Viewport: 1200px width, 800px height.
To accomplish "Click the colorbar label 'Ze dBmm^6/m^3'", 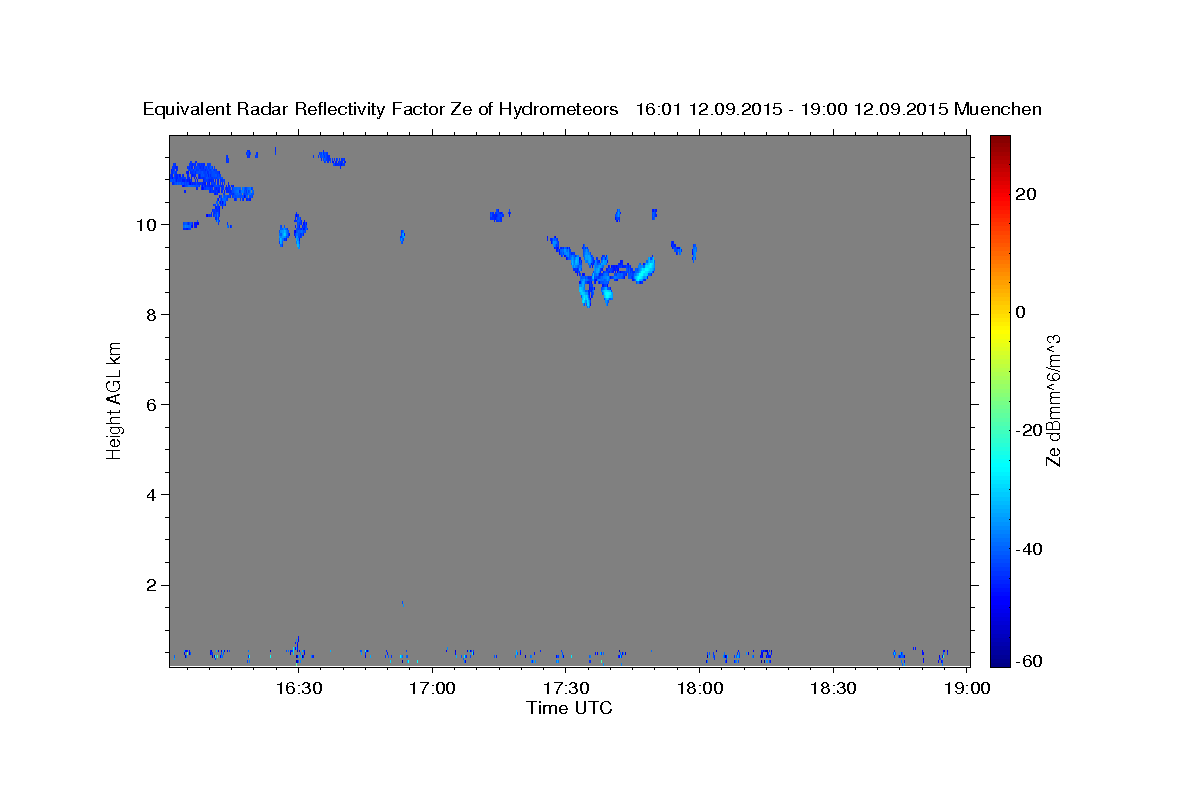I will coord(1052,401).
